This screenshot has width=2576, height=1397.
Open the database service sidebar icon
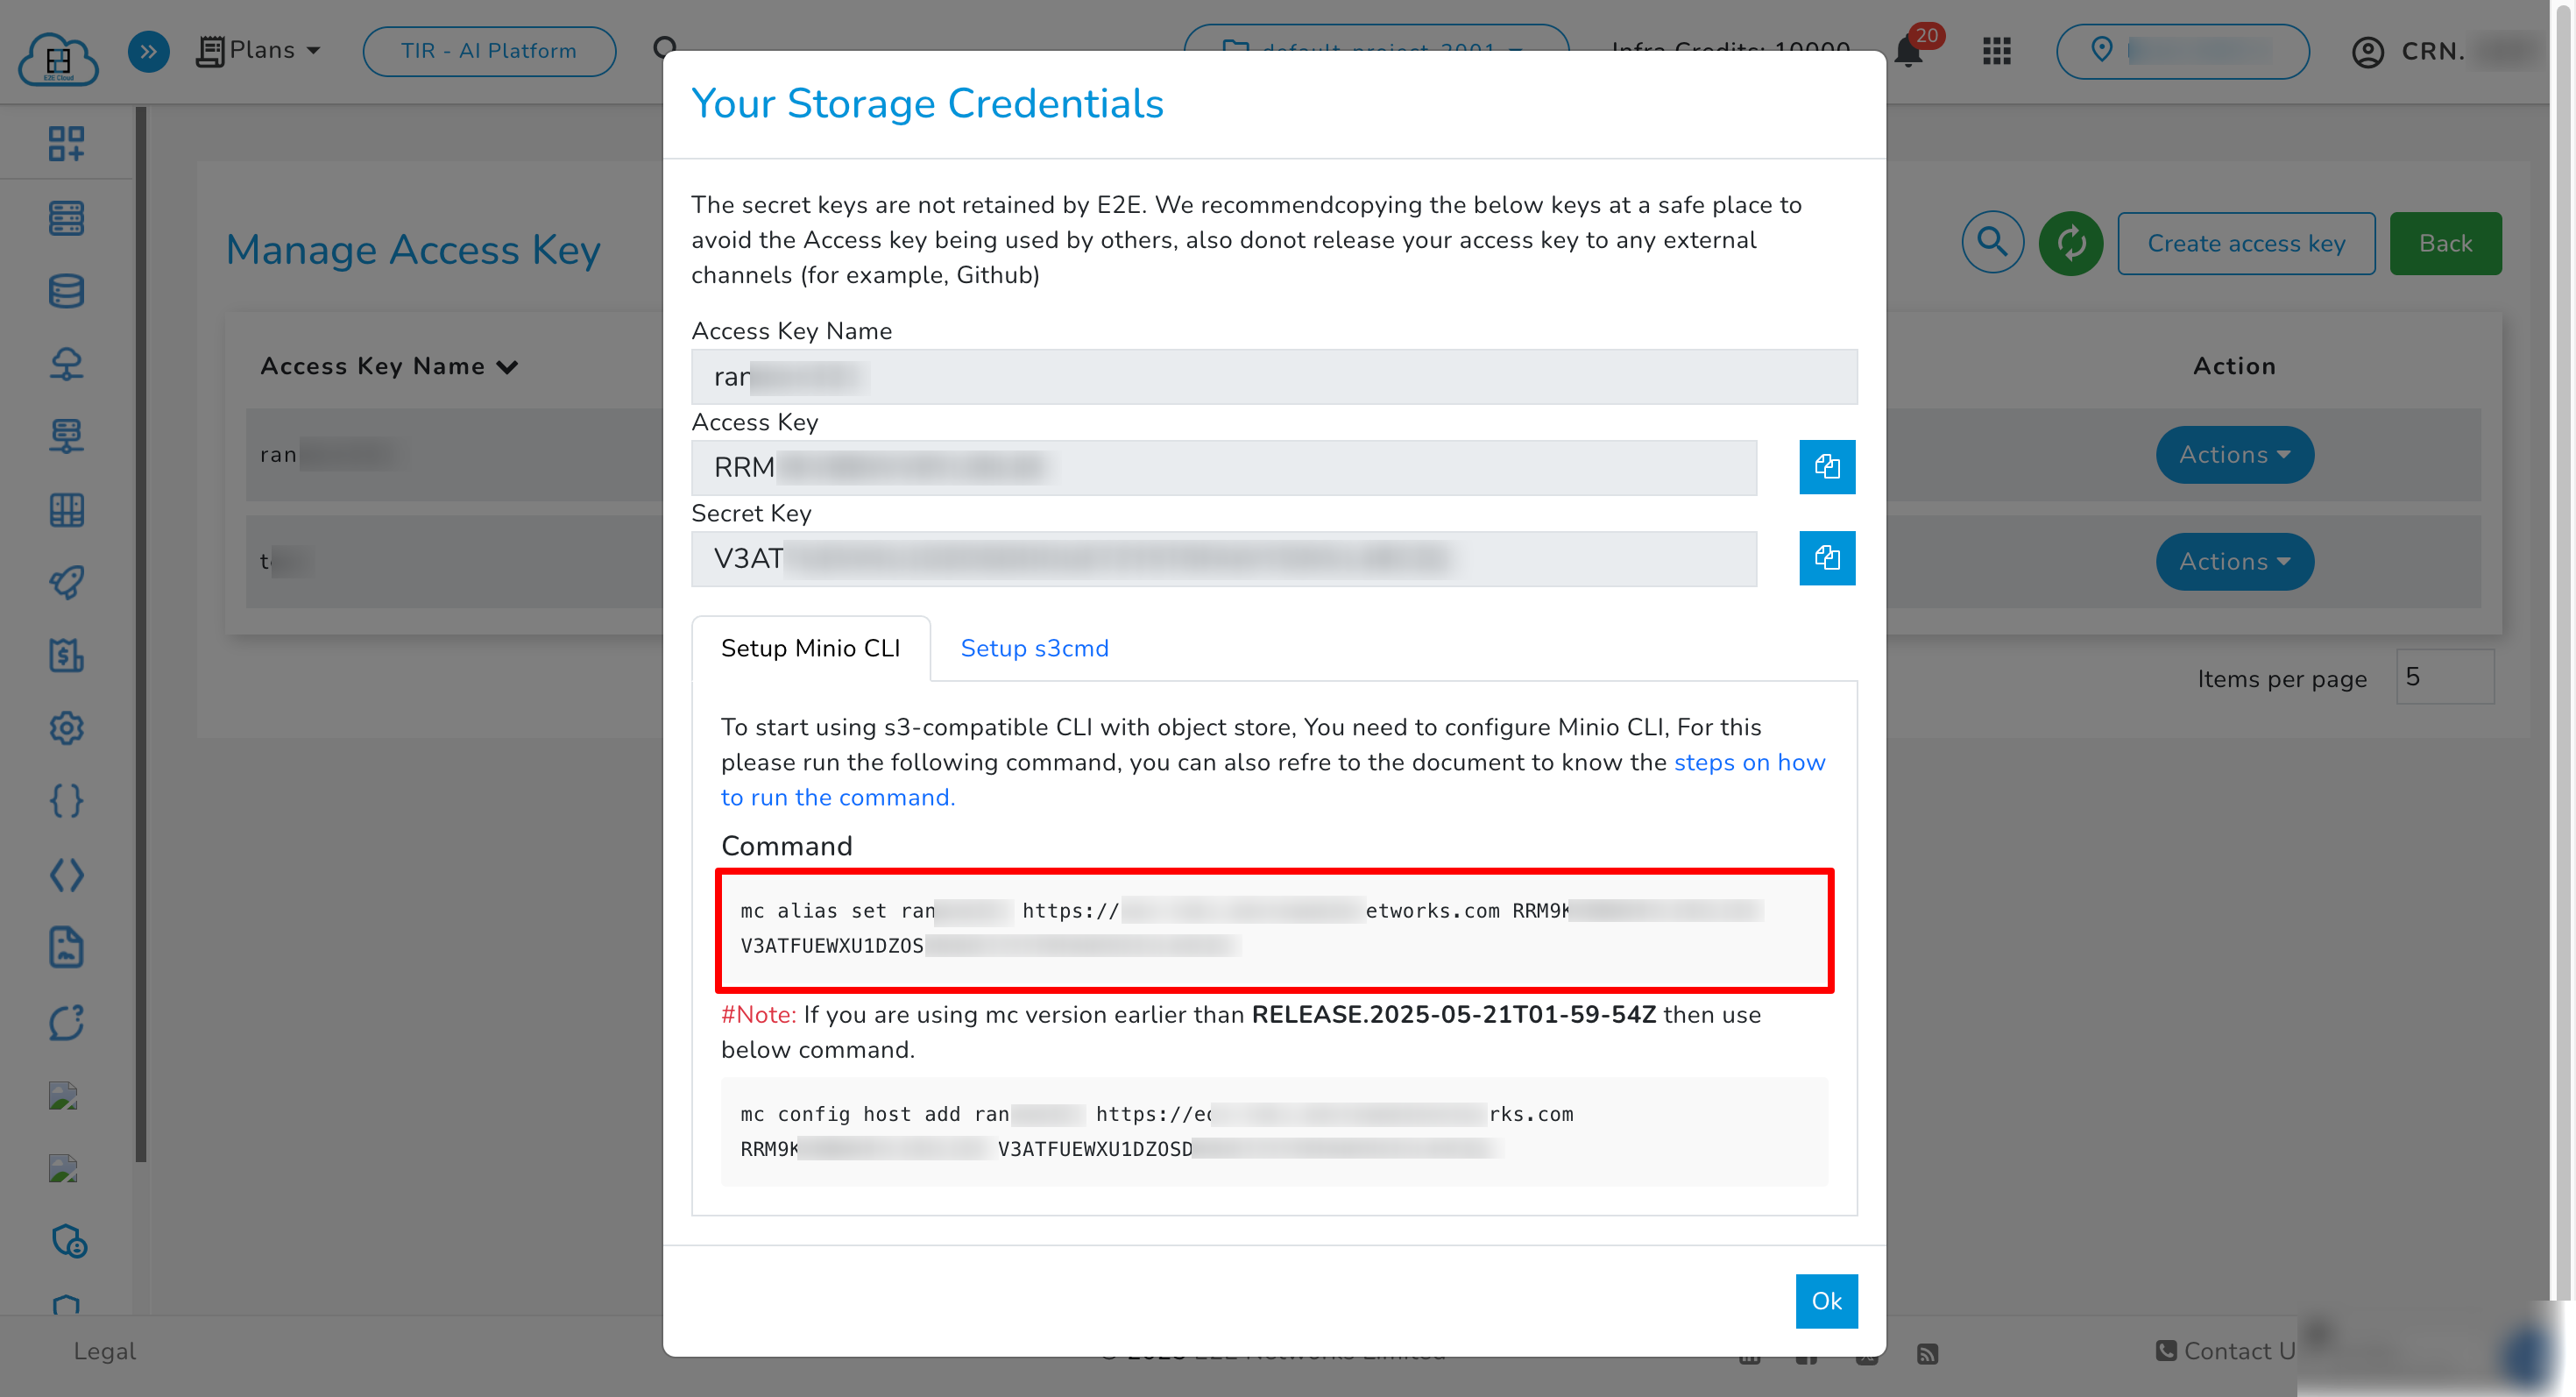coord(66,291)
